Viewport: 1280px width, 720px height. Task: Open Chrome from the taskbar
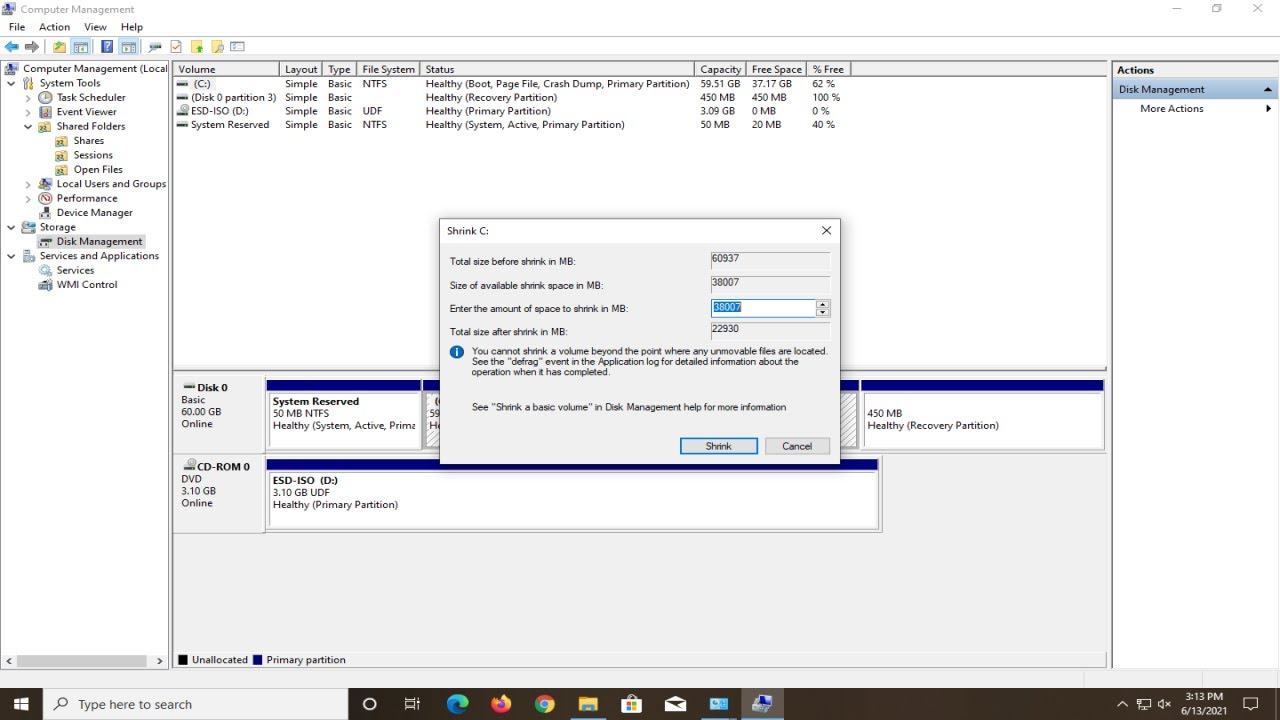(544, 704)
